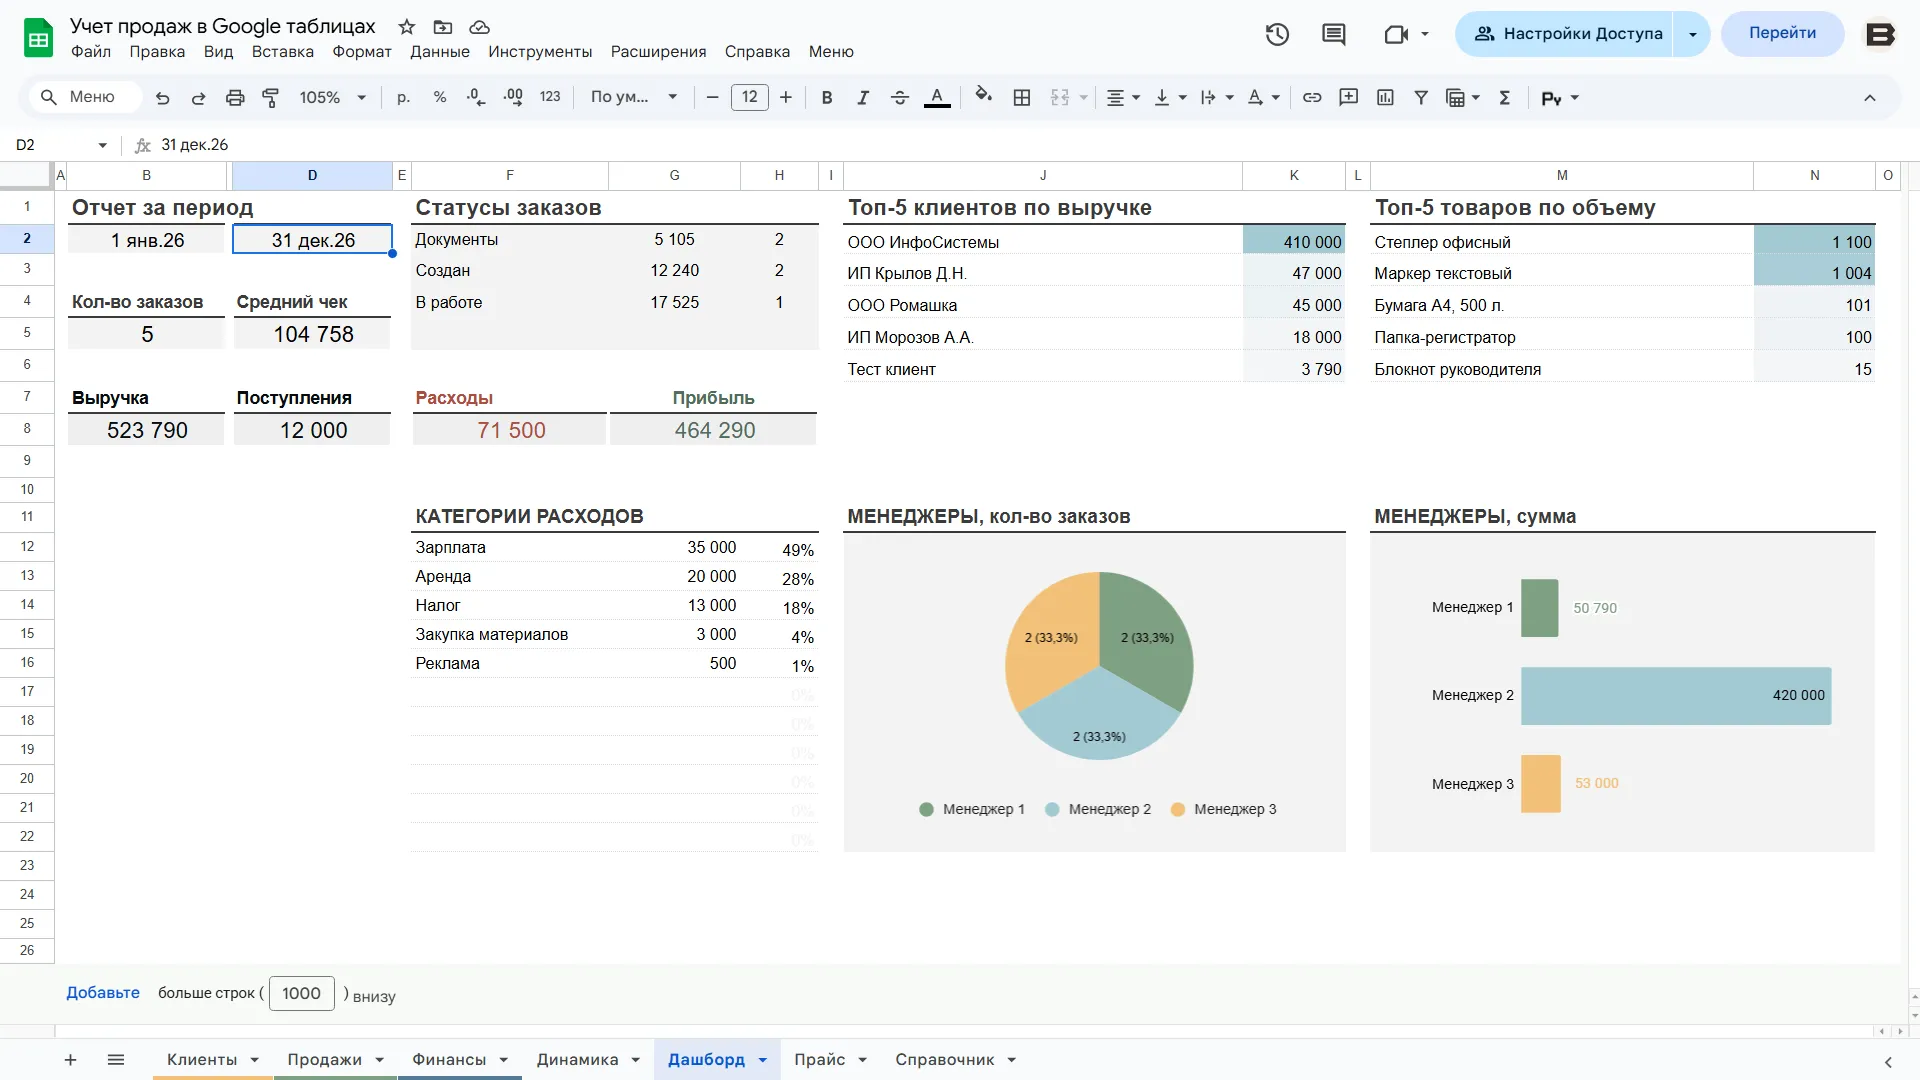Open the Borders tool

coord(1022,98)
